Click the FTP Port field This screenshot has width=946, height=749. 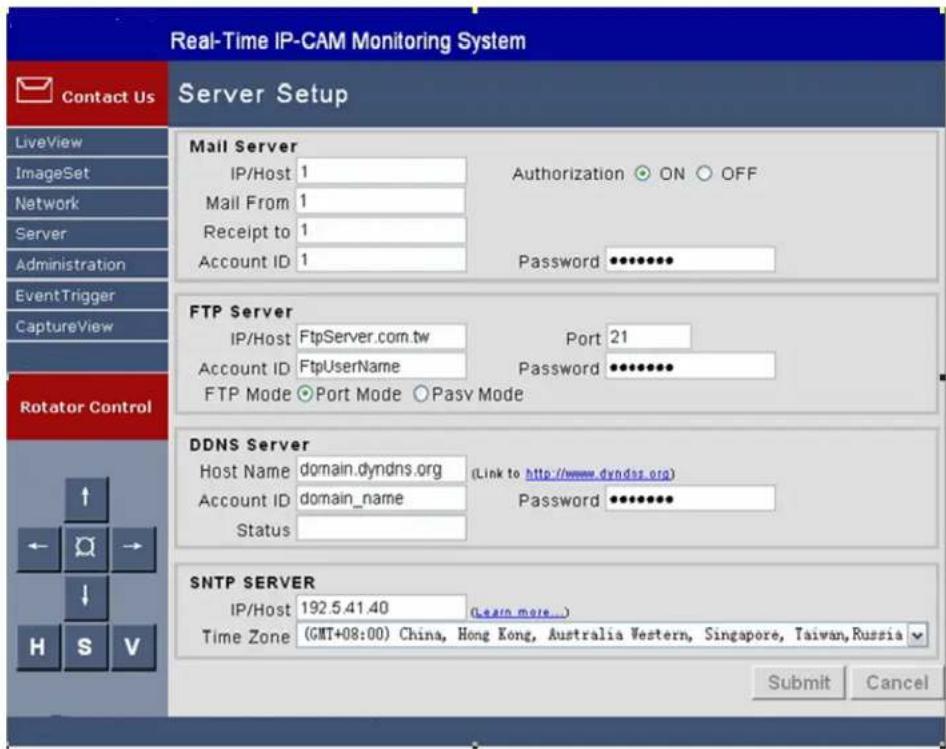(649, 337)
